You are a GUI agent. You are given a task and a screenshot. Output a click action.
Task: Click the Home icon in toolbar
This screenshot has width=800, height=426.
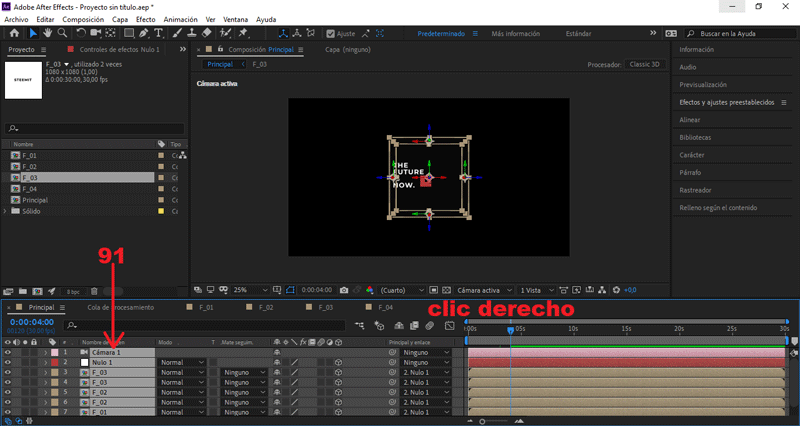(x=14, y=33)
